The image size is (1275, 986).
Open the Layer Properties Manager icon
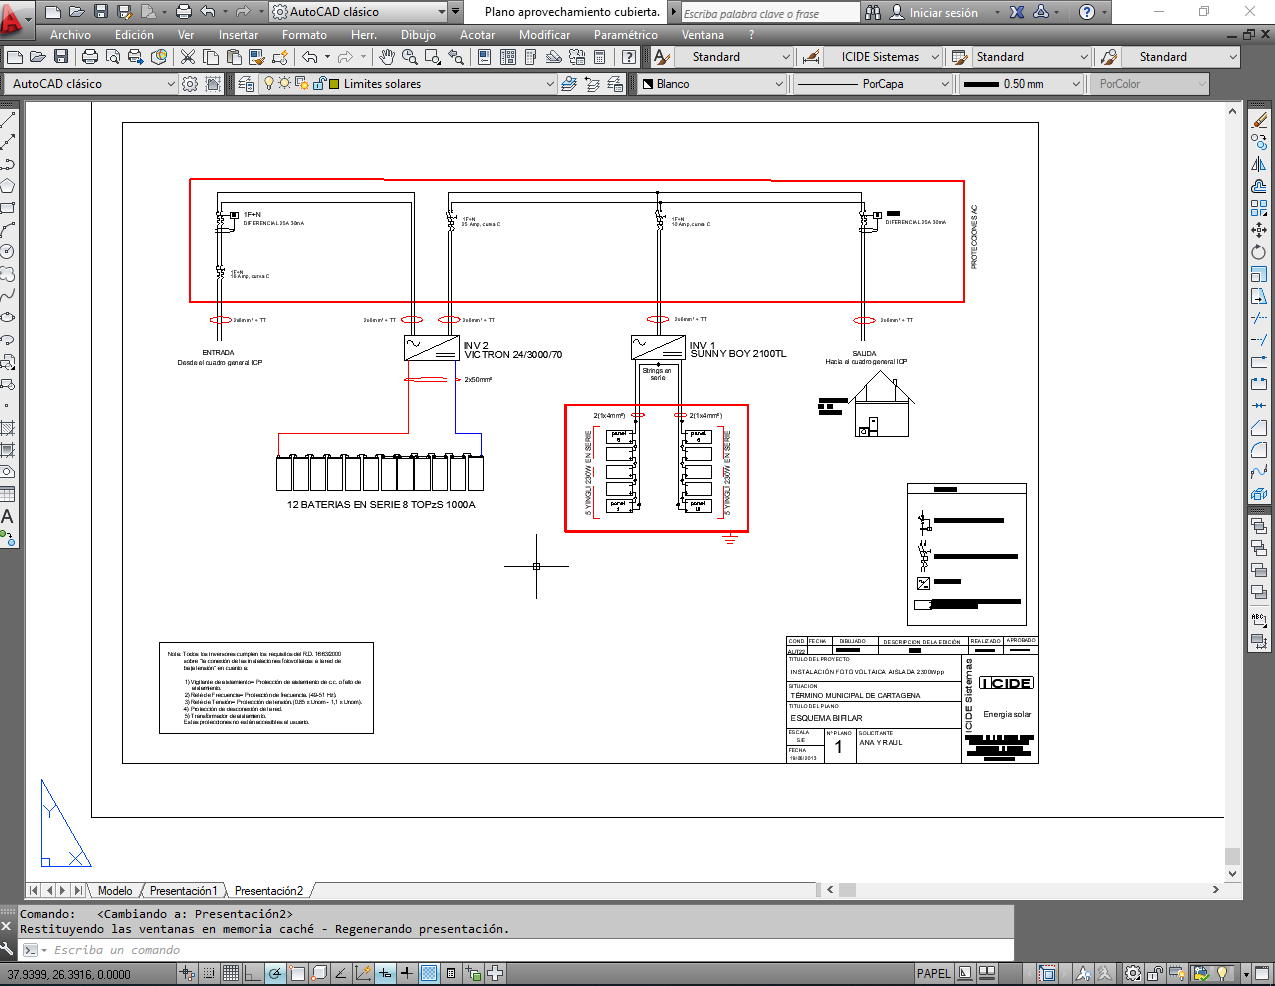246,84
